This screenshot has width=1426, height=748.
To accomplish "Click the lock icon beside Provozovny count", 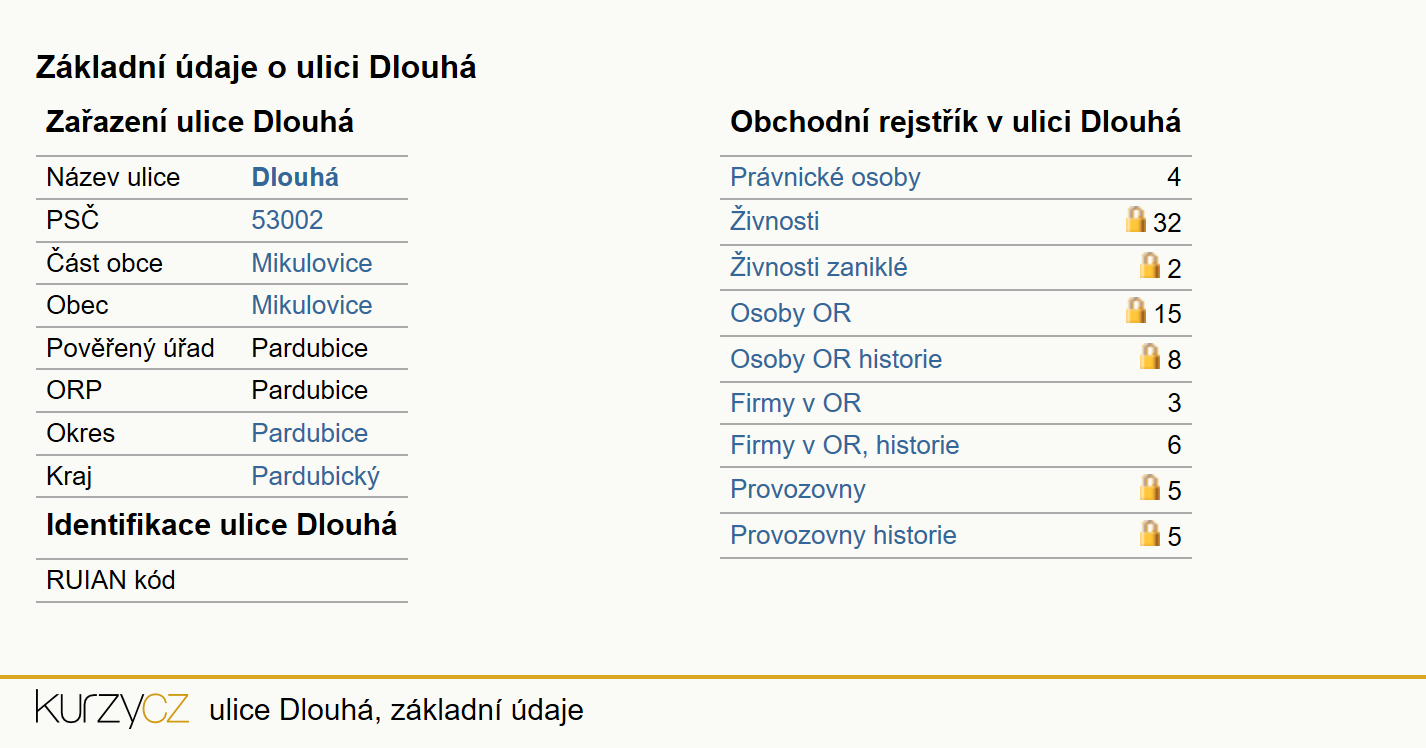I will click(1150, 487).
